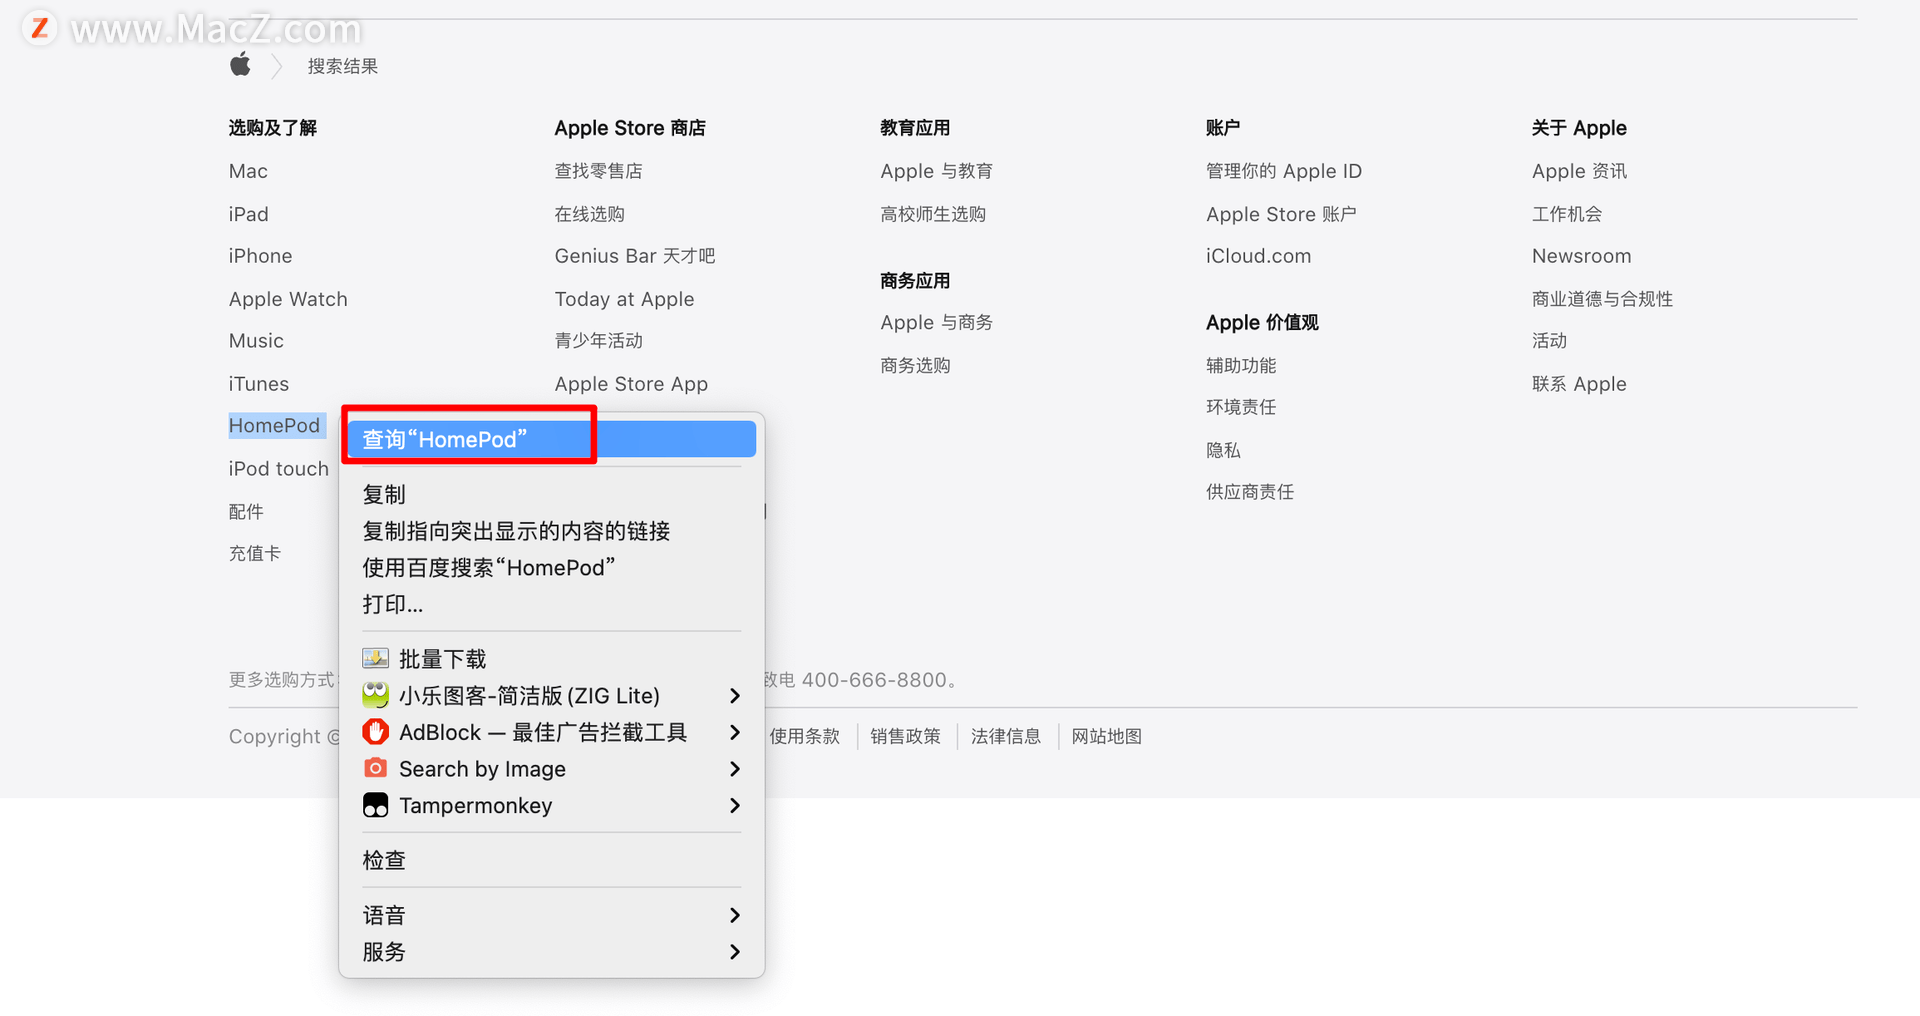Click the ZIG Lite frog icon
1920x1016 pixels.
point(375,695)
